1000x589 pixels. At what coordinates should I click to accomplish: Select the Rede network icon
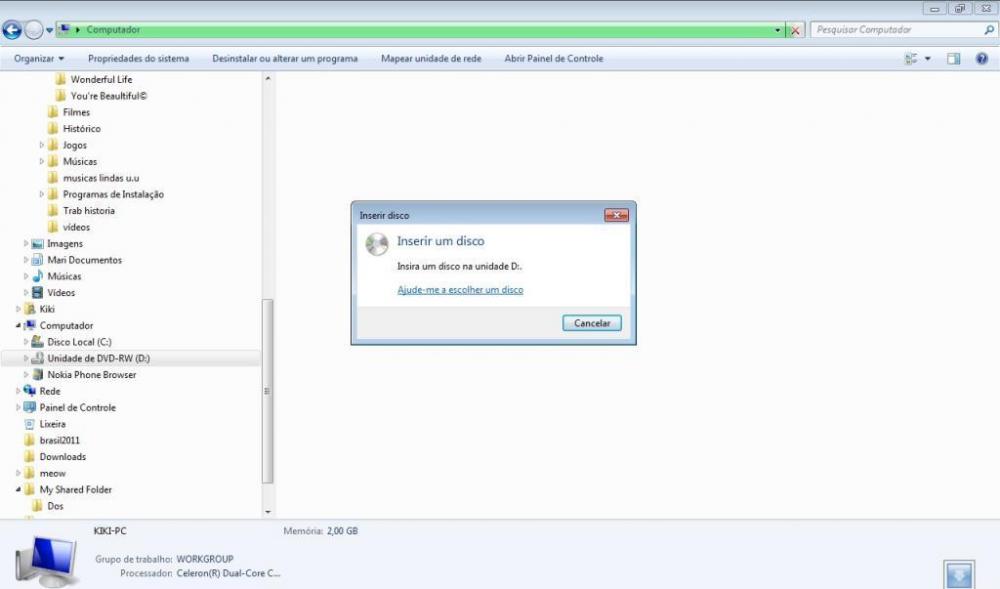pos(30,391)
